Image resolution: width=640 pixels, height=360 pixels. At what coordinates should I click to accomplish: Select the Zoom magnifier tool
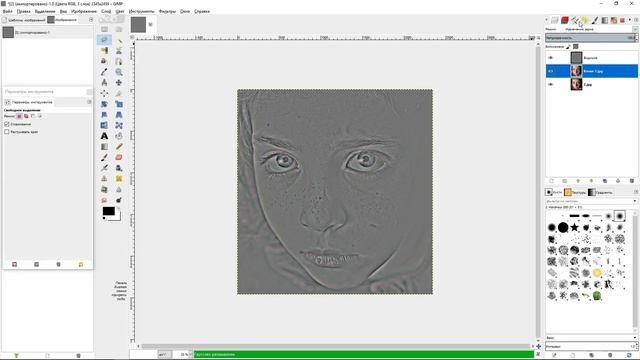pos(119,72)
